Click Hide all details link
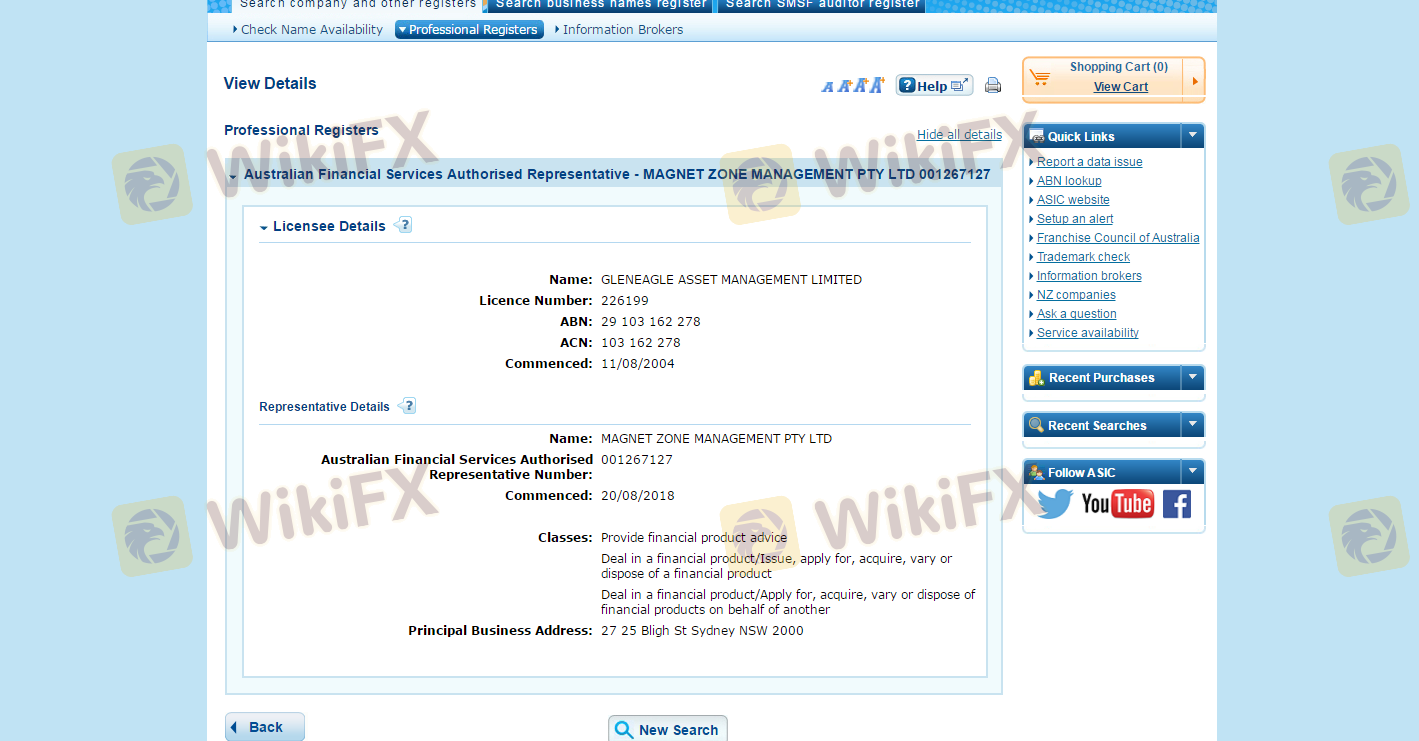The image size is (1419, 741). click(959, 135)
